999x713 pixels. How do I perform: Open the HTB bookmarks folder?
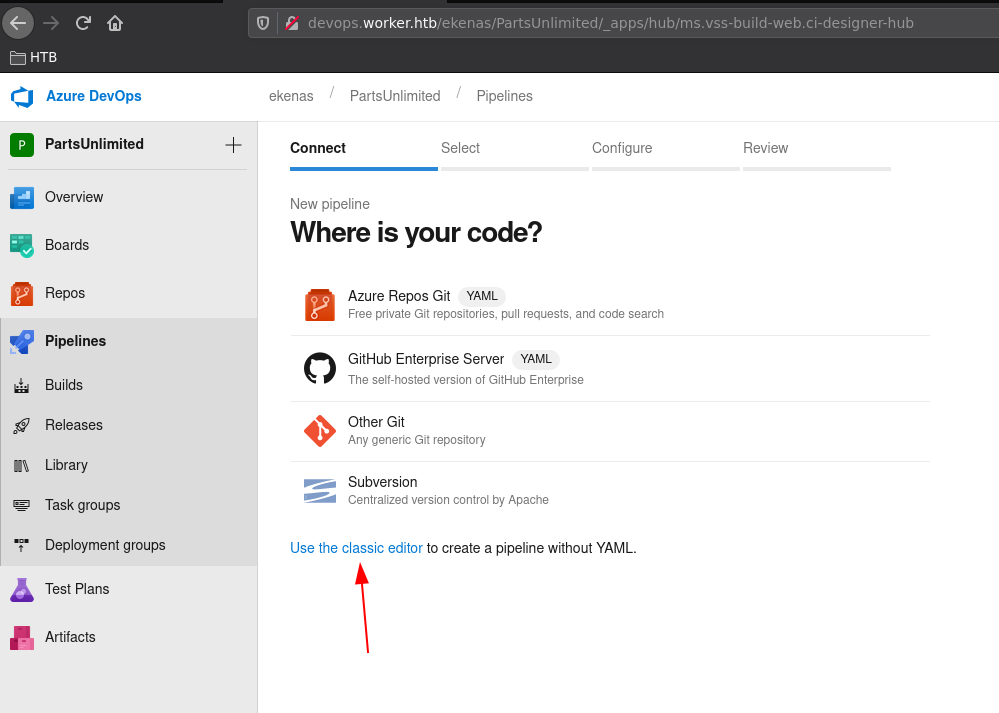point(34,57)
